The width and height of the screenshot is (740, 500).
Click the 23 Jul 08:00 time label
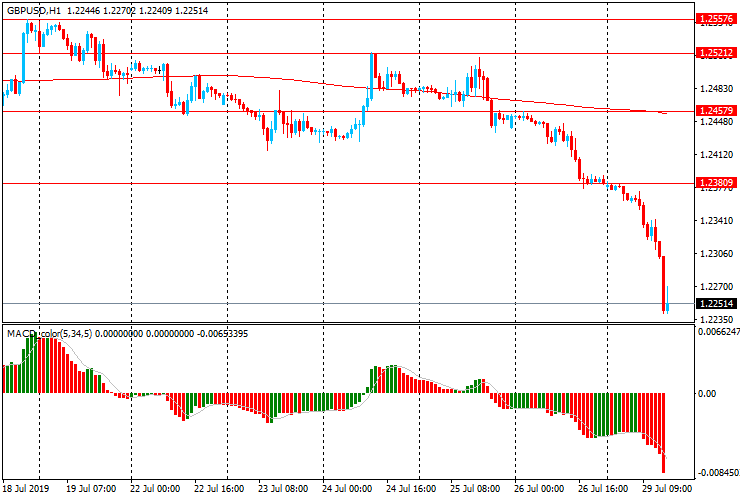pyautogui.click(x=283, y=488)
